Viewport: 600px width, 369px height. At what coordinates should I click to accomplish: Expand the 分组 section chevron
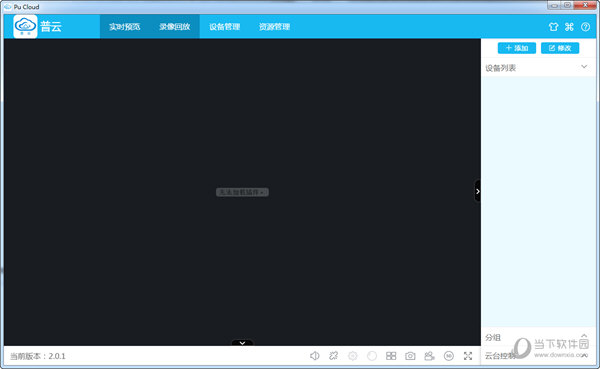tap(584, 336)
